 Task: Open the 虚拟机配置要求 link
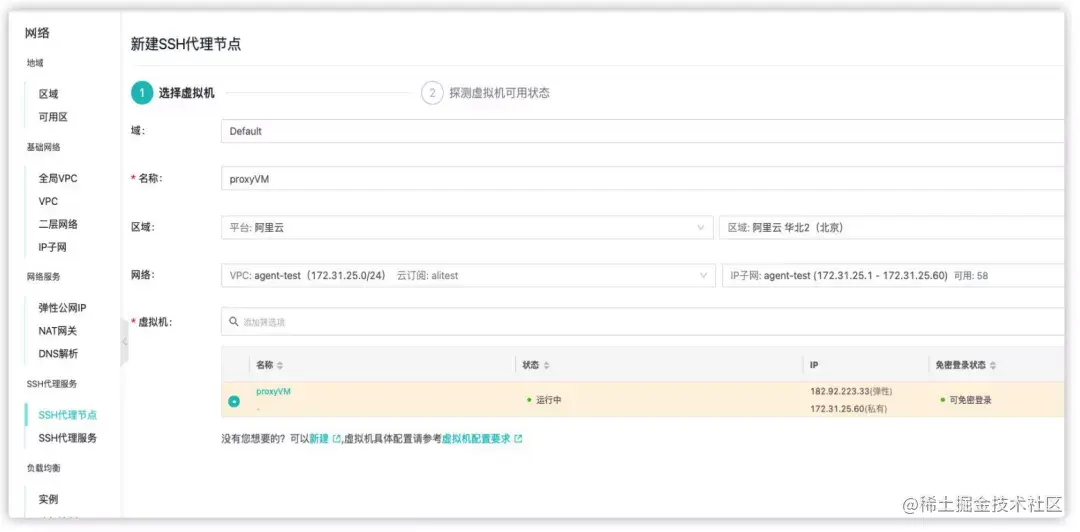click(476, 439)
